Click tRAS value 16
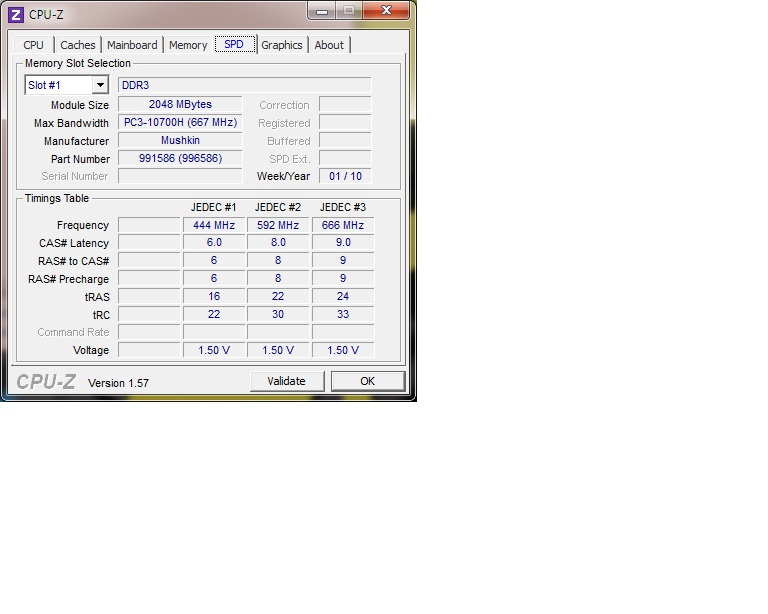Image resolution: width=768 pixels, height=614 pixels. coord(214,296)
